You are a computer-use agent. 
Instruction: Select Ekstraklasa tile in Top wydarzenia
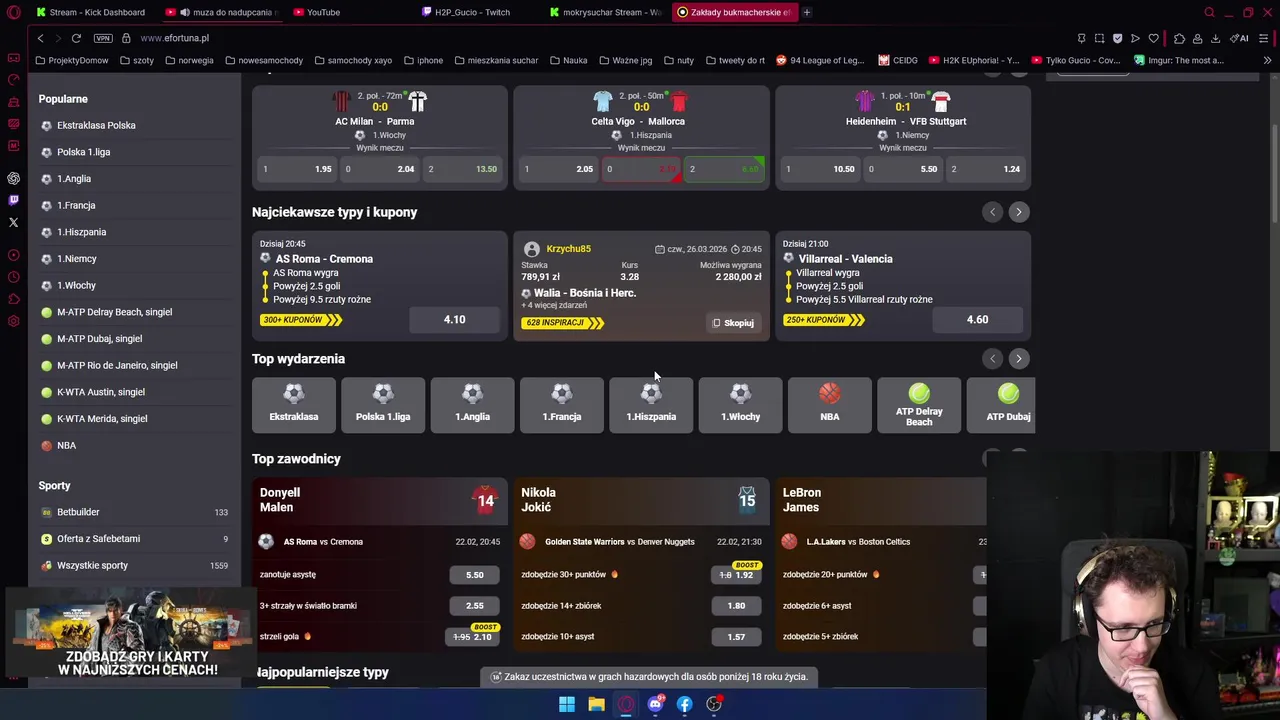click(294, 404)
